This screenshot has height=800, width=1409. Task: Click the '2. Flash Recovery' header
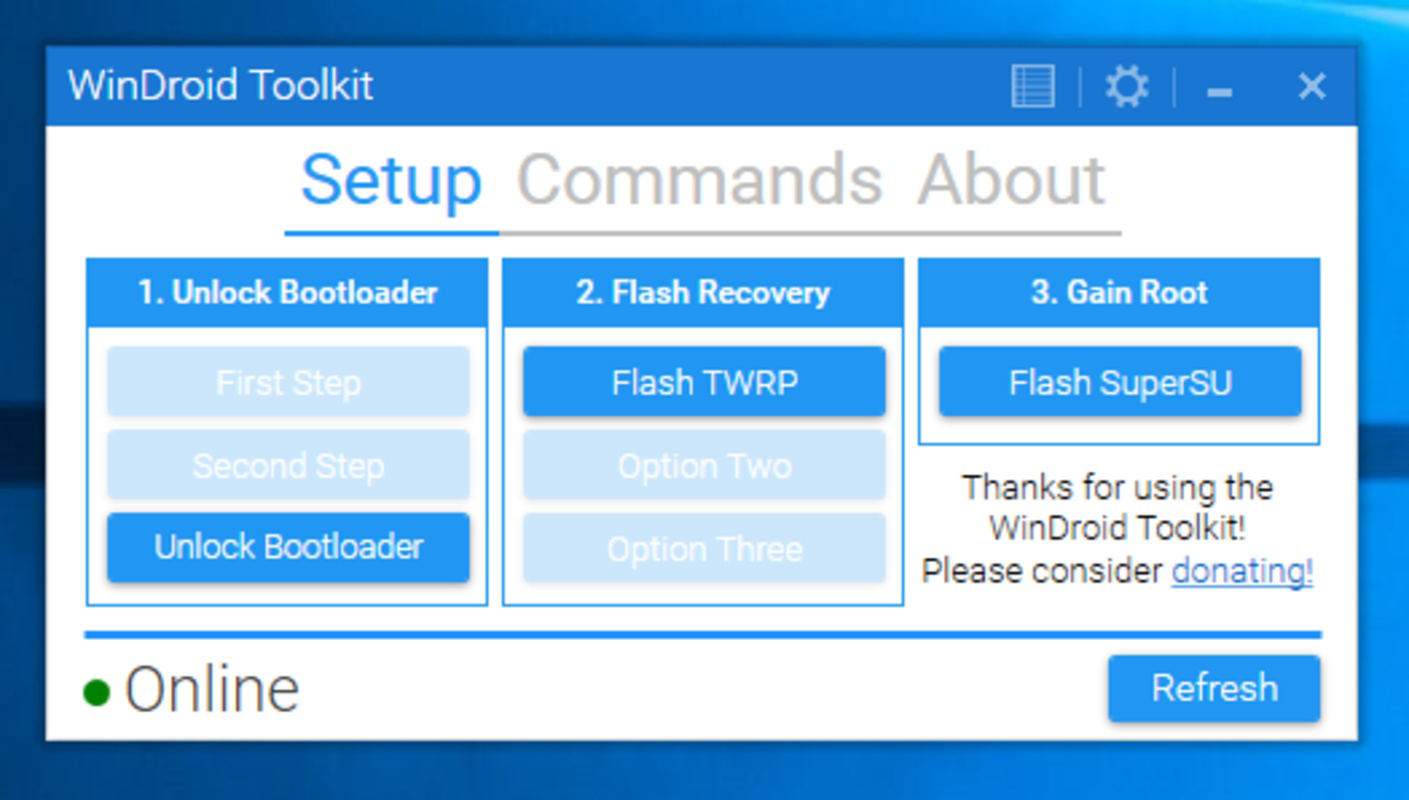tap(703, 293)
